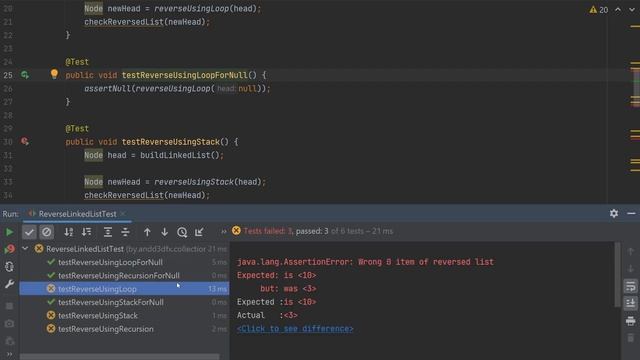640x360 pixels.
Task: Select testReverseUsingRecursionForNull result
Action: (119, 276)
